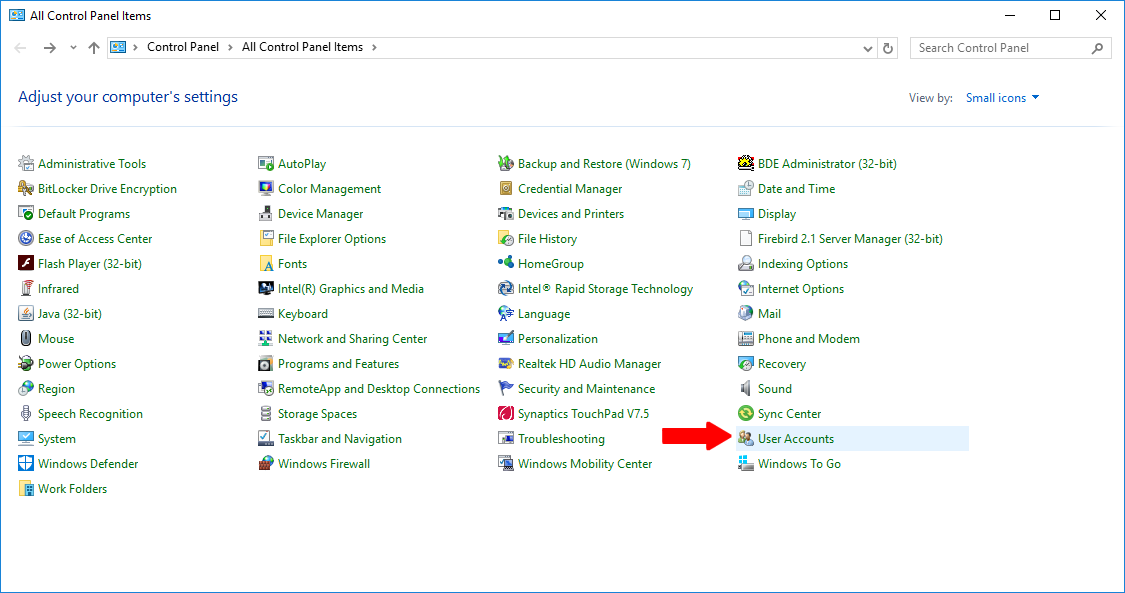Open Storage Spaces link
This screenshot has height=593, width=1125.
[x=317, y=414]
